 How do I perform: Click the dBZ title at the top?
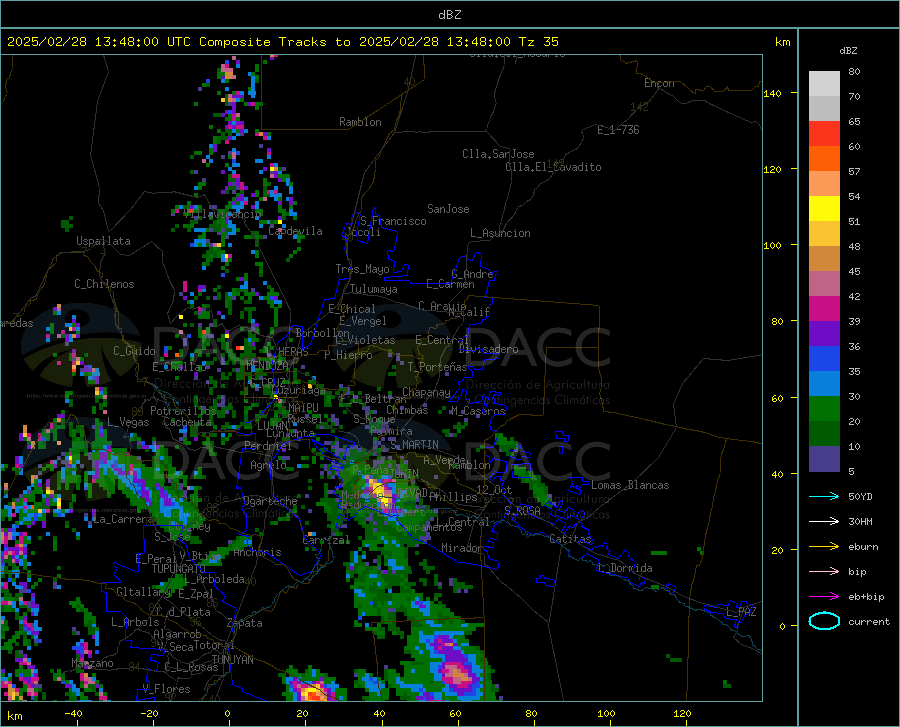click(449, 15)
